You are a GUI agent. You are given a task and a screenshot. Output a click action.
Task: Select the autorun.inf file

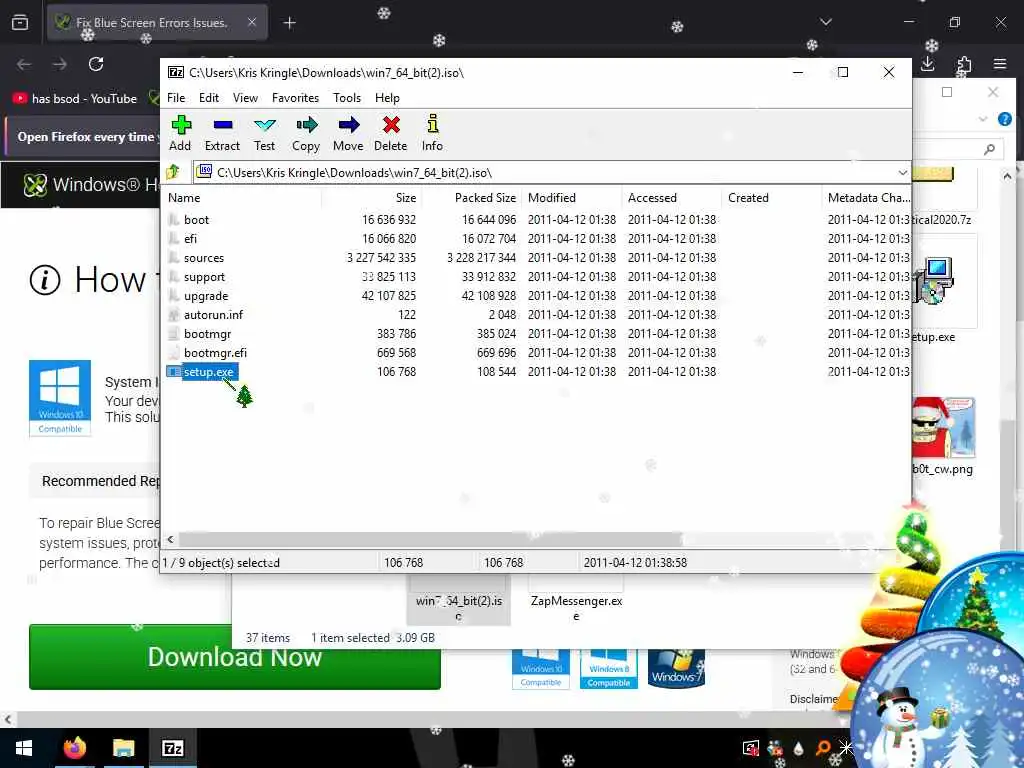point(213,315)
